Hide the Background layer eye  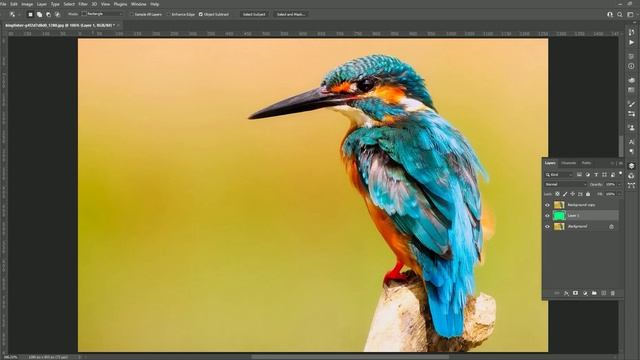click(547, 227)
